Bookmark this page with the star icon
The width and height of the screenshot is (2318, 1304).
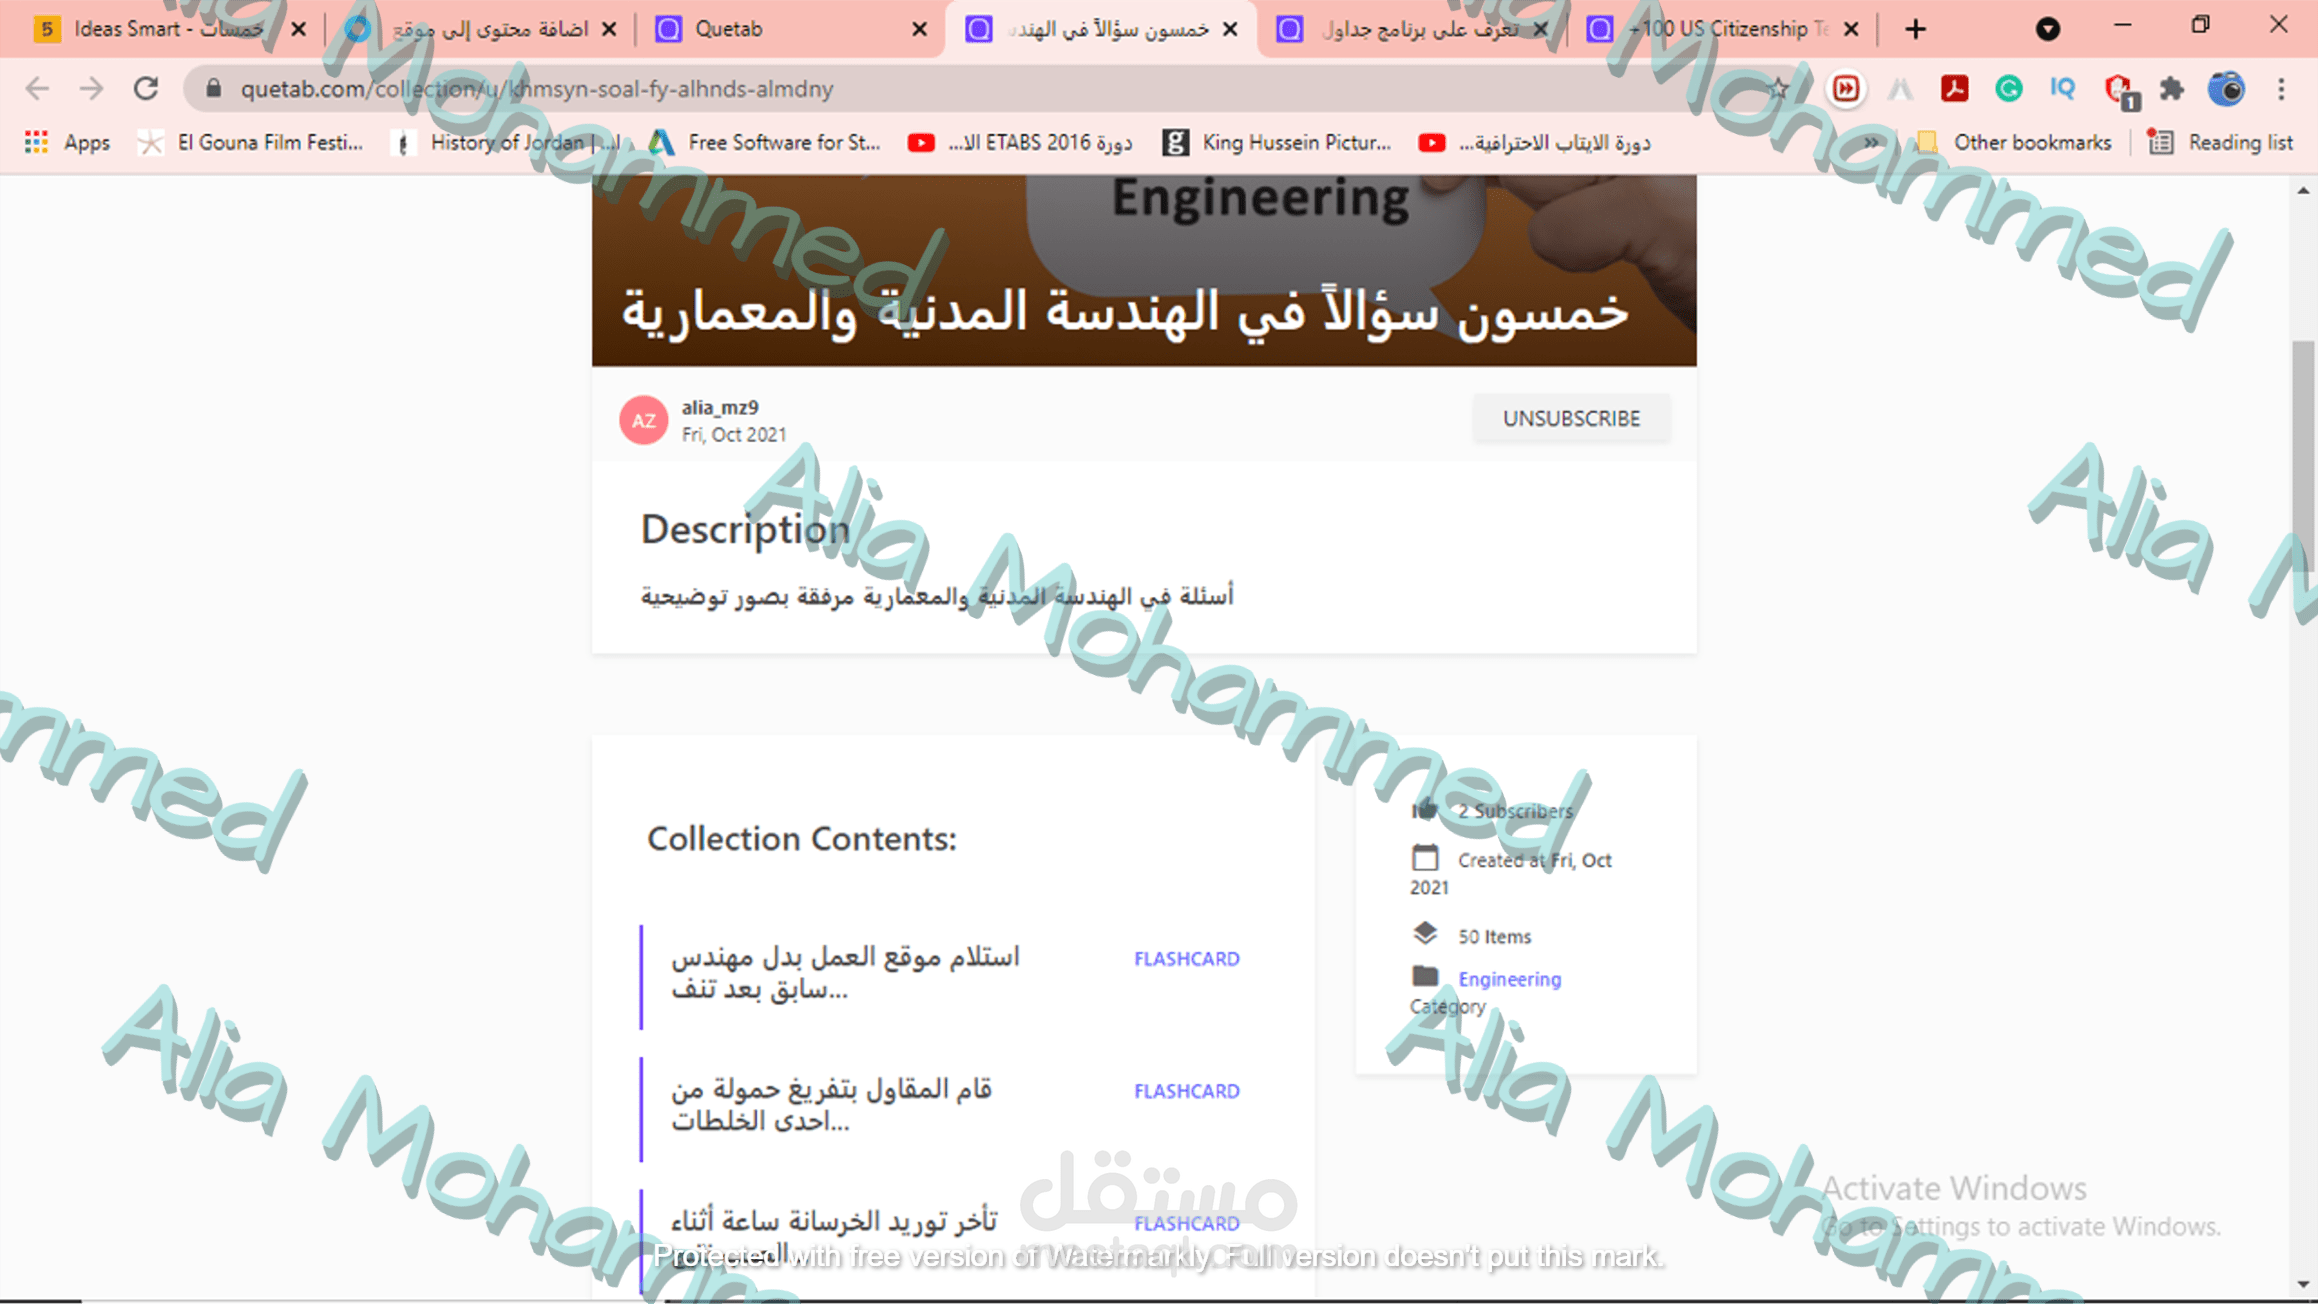tap(1778, 89)
